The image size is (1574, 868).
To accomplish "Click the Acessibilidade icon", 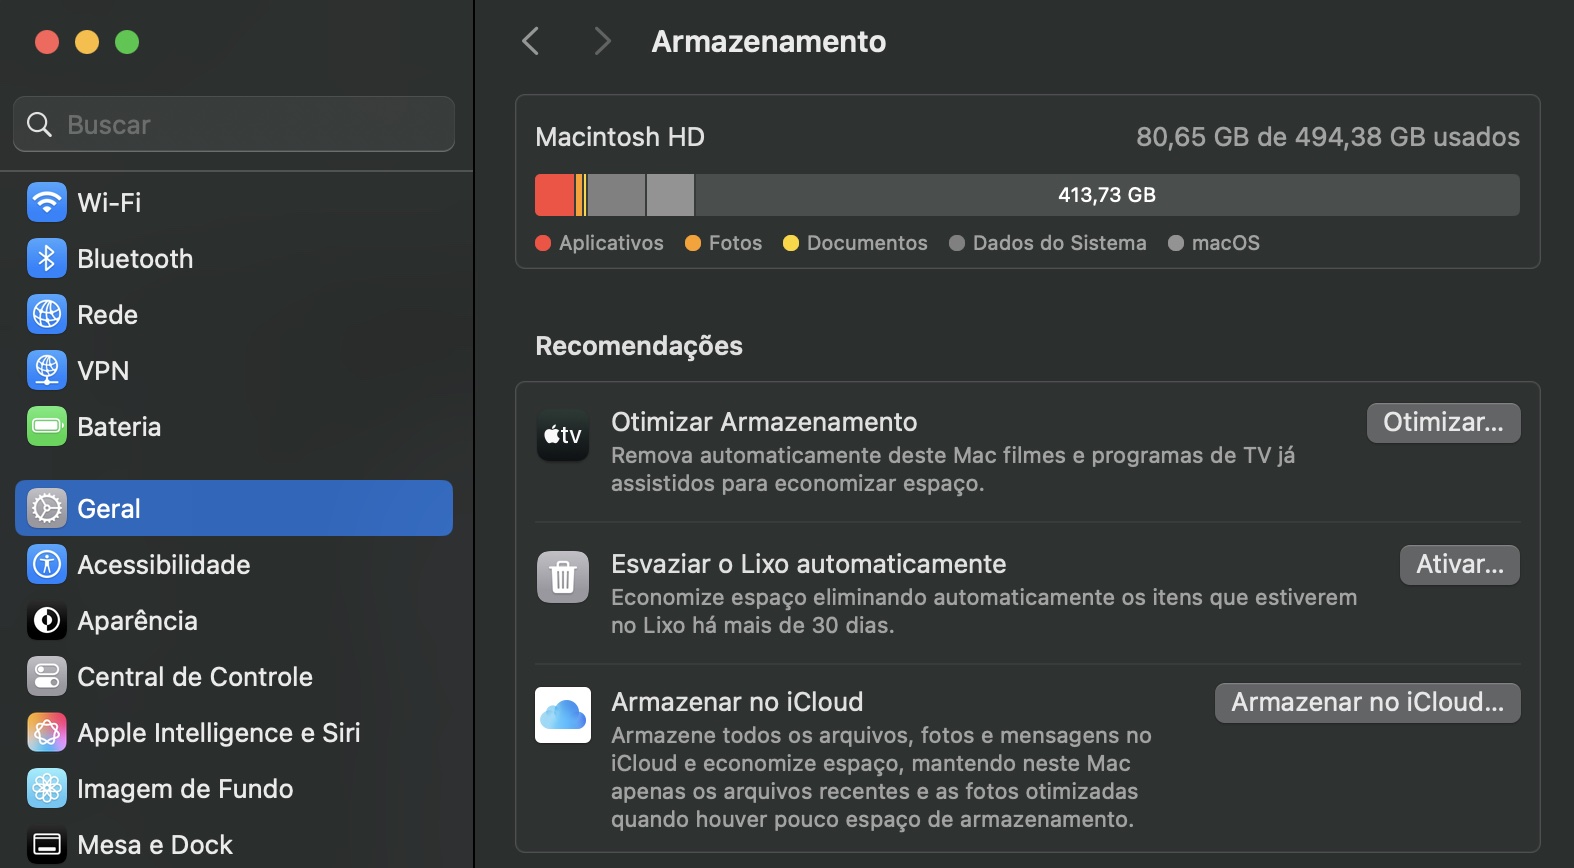I will [x=47, y=564].
